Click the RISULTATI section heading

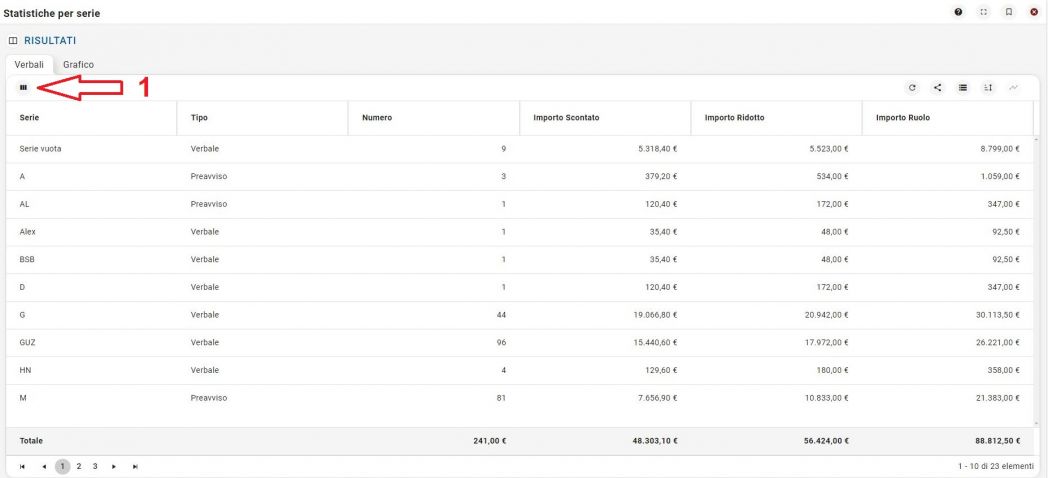pos(50,41)
